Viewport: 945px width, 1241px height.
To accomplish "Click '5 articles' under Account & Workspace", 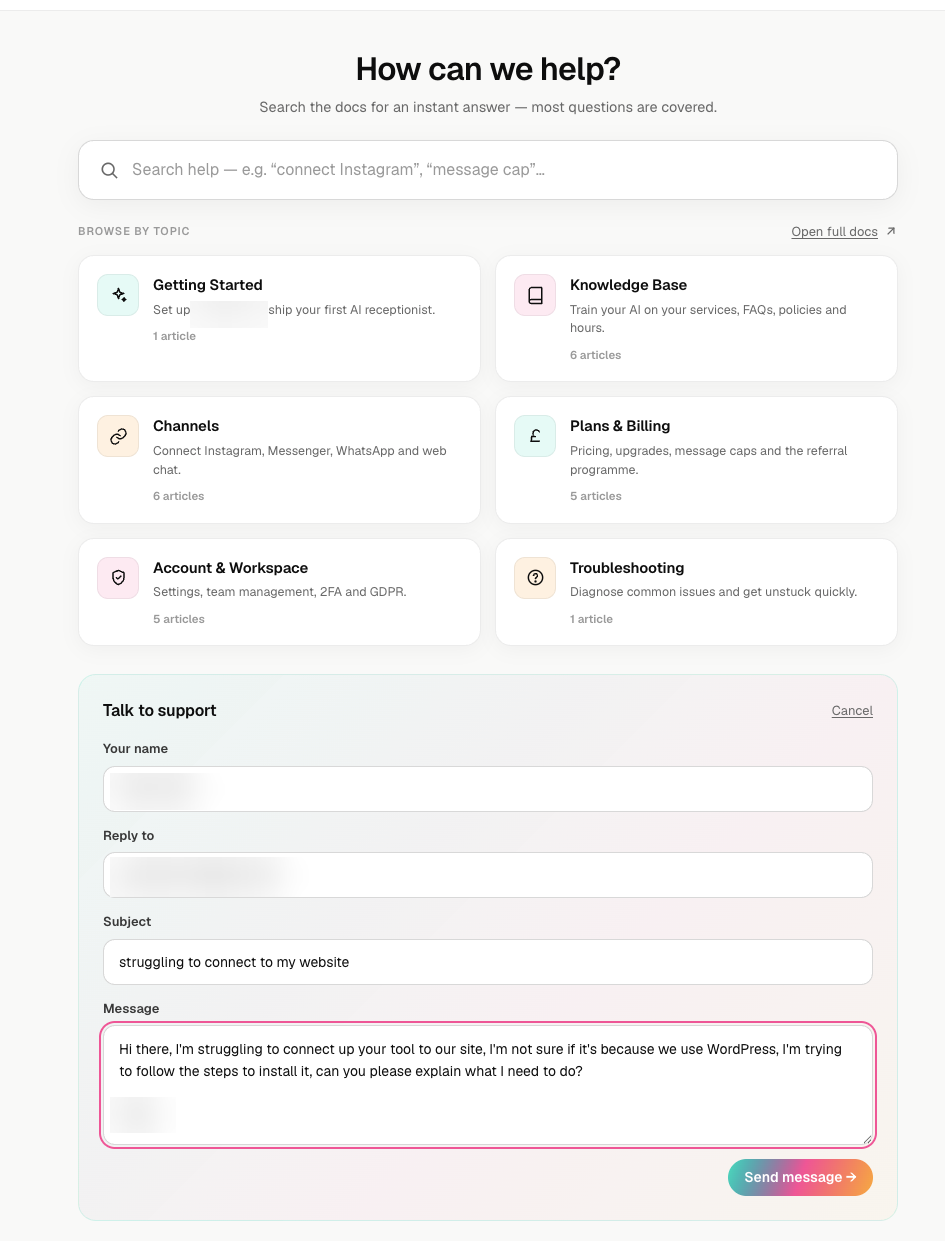I will click(178, 619).
